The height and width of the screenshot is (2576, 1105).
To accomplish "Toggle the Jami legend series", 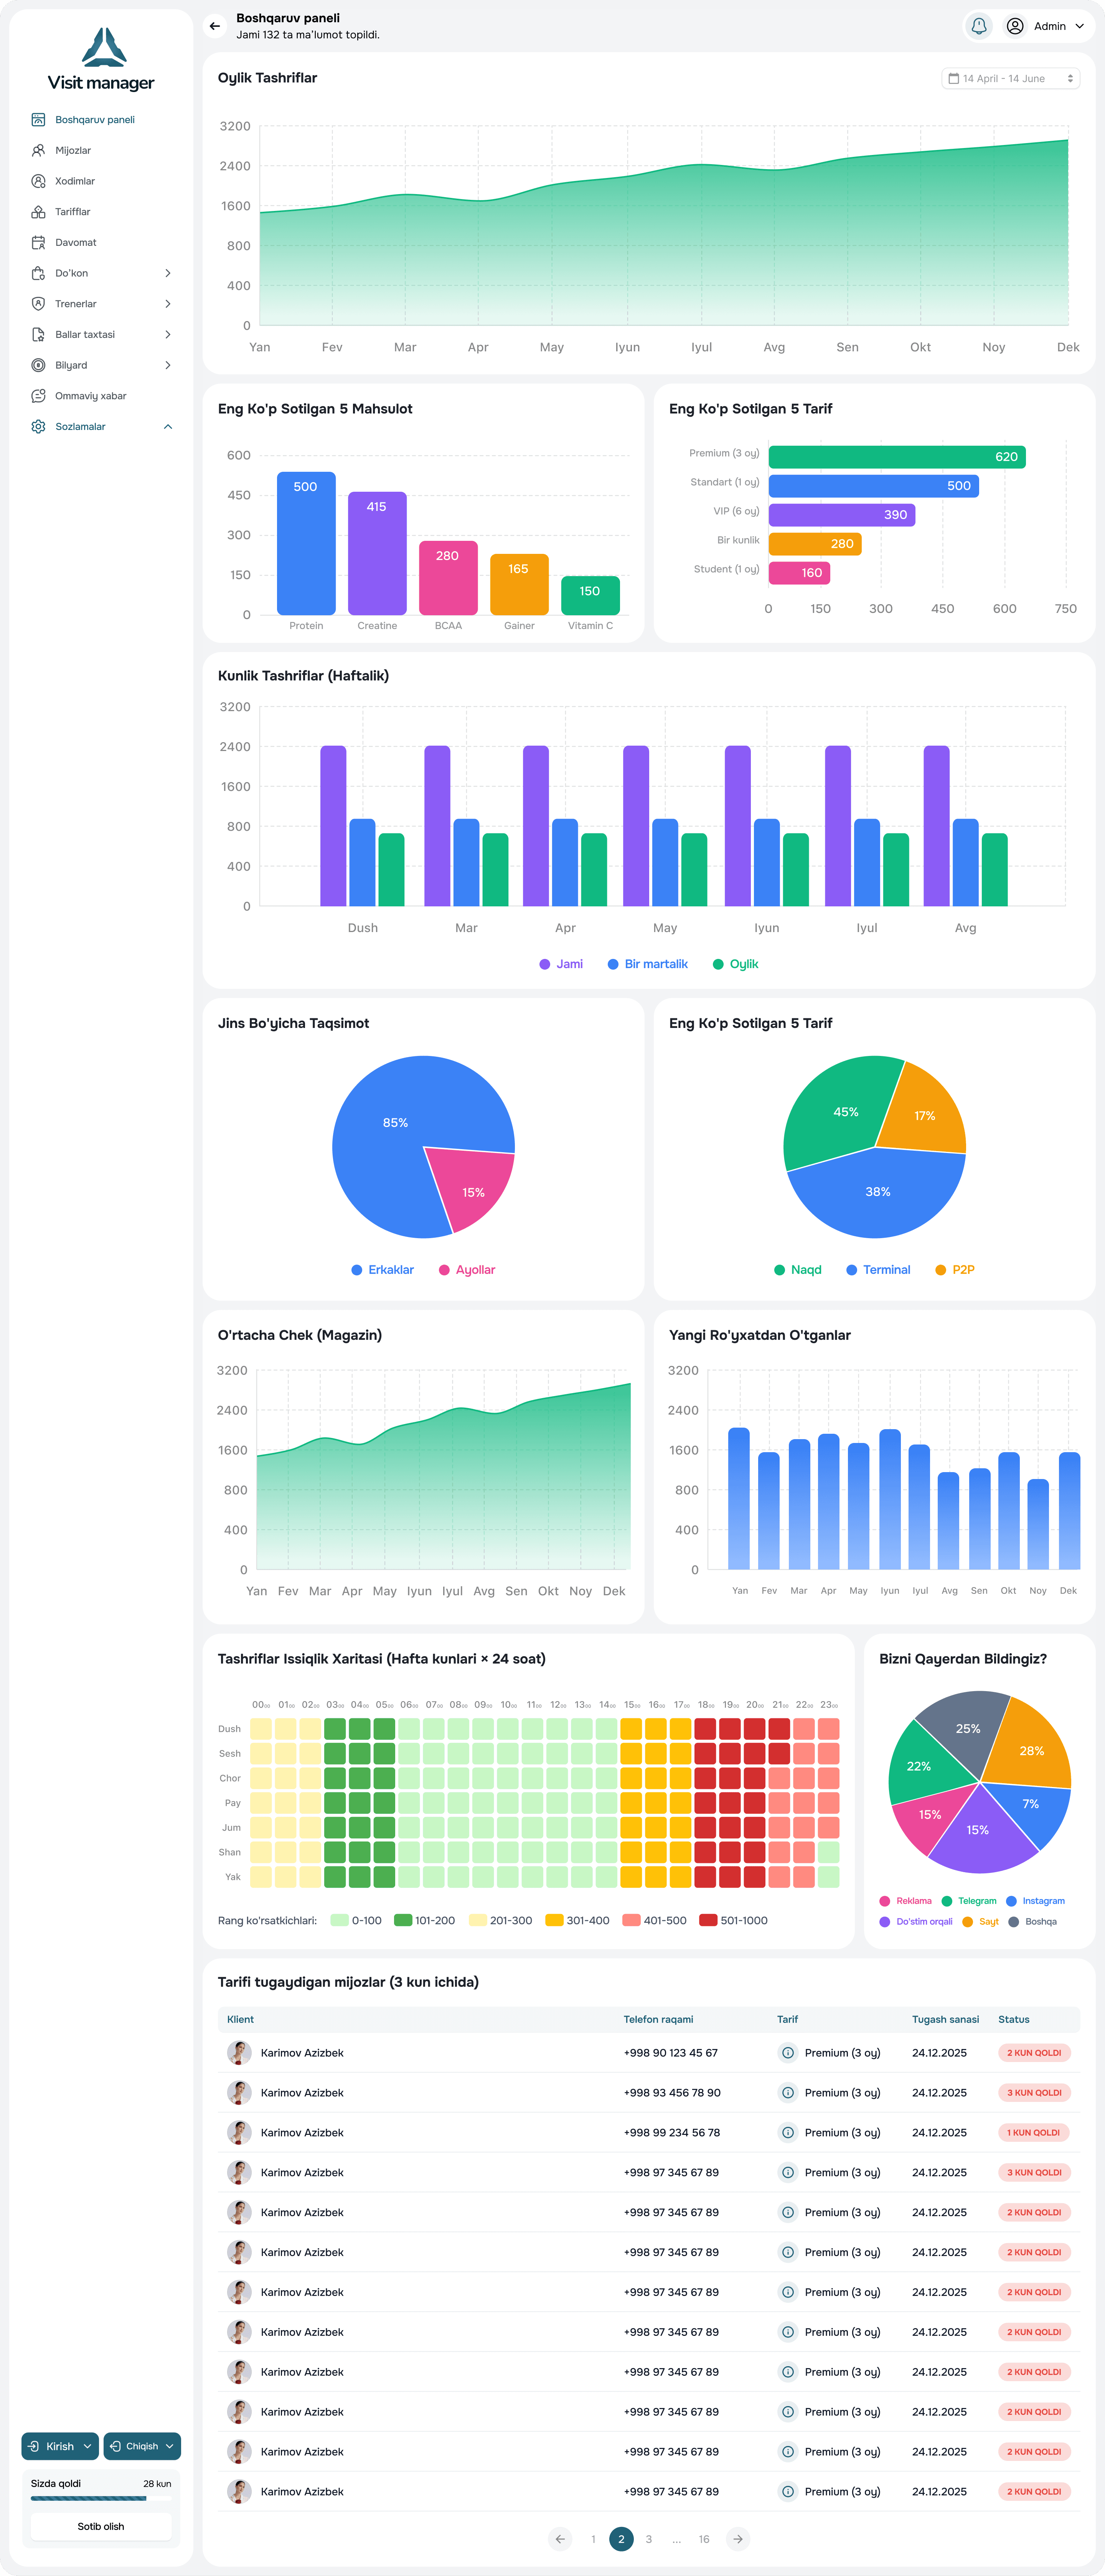I will pyautogui.click(x=561, y=964).
